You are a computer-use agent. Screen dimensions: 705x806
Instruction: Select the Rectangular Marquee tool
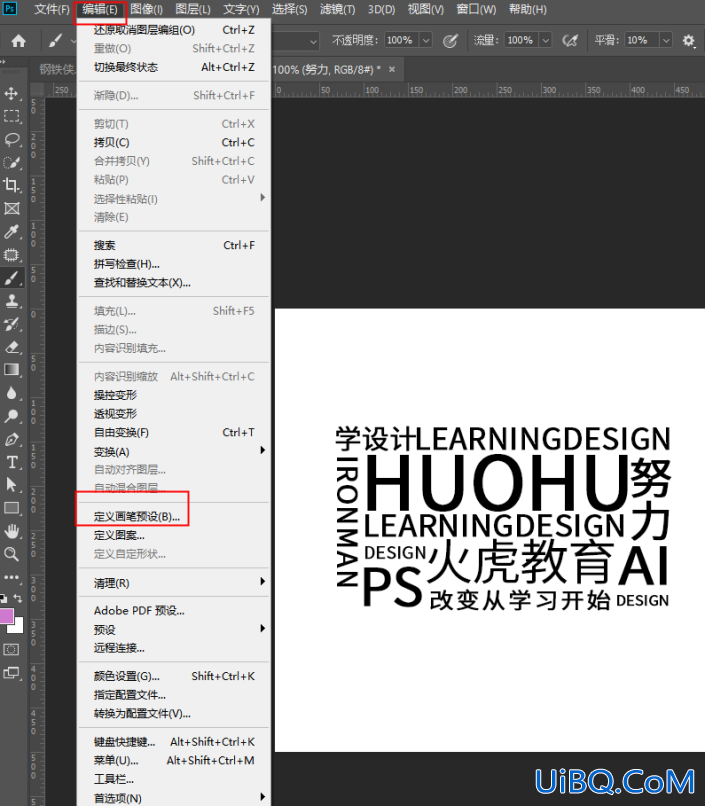[x=11, y=116]
